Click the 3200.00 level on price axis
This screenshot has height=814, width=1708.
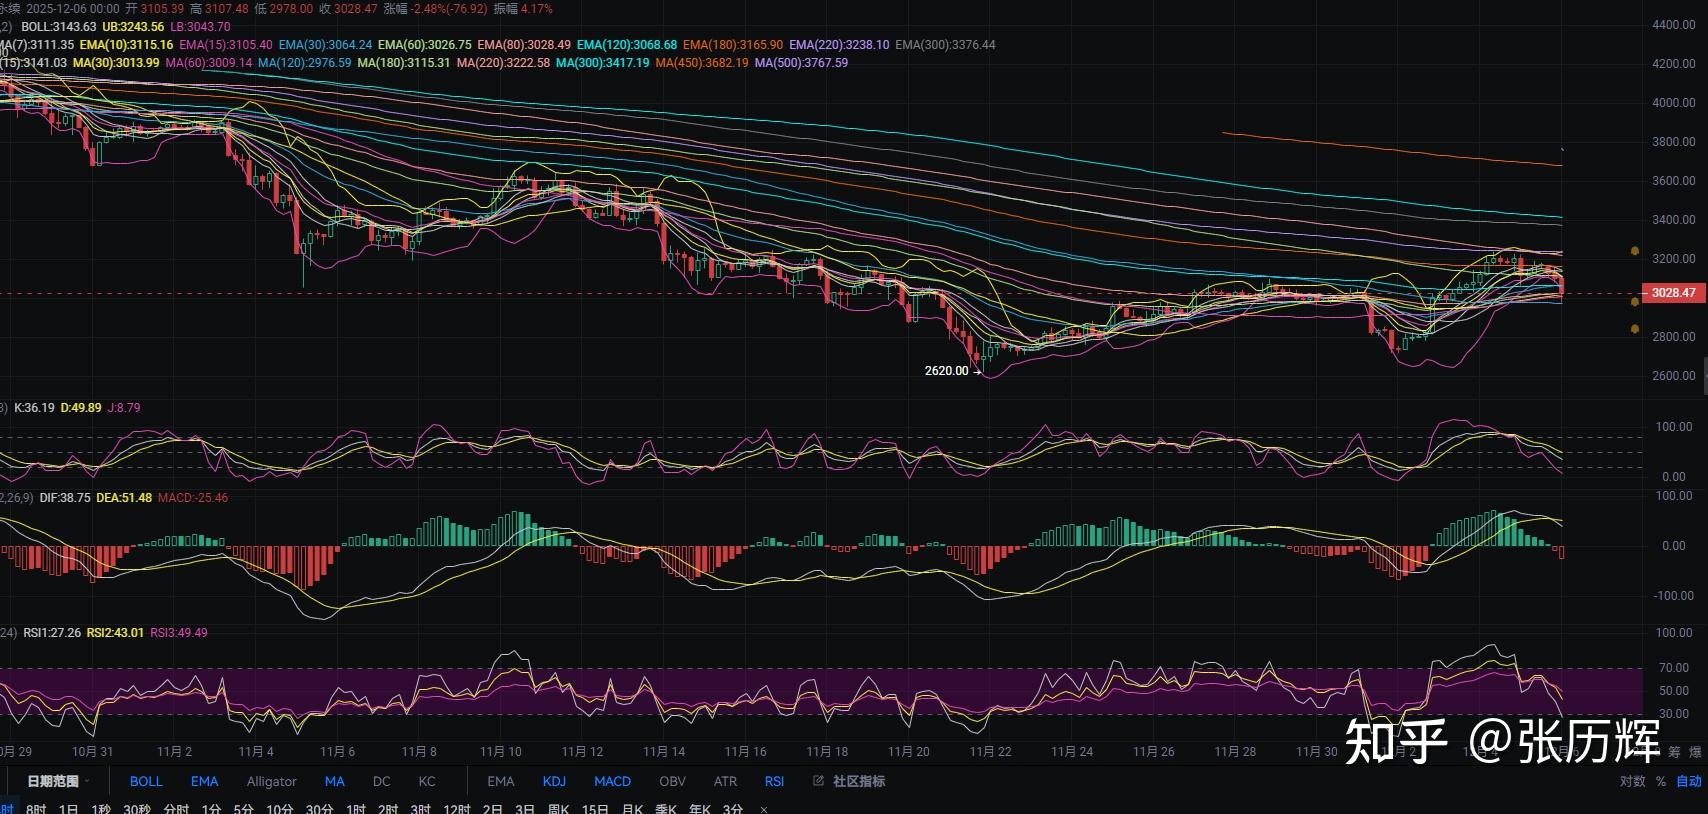click(1673, 259)
